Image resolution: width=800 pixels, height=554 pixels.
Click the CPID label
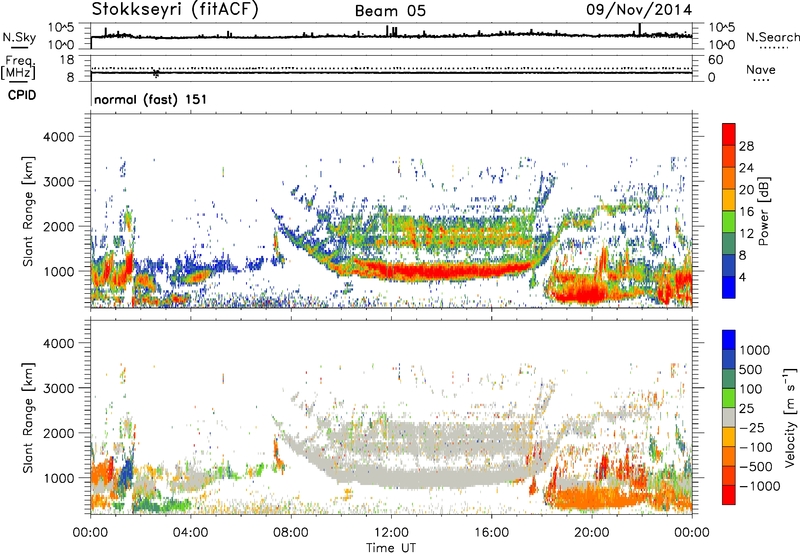coord(22,95)
